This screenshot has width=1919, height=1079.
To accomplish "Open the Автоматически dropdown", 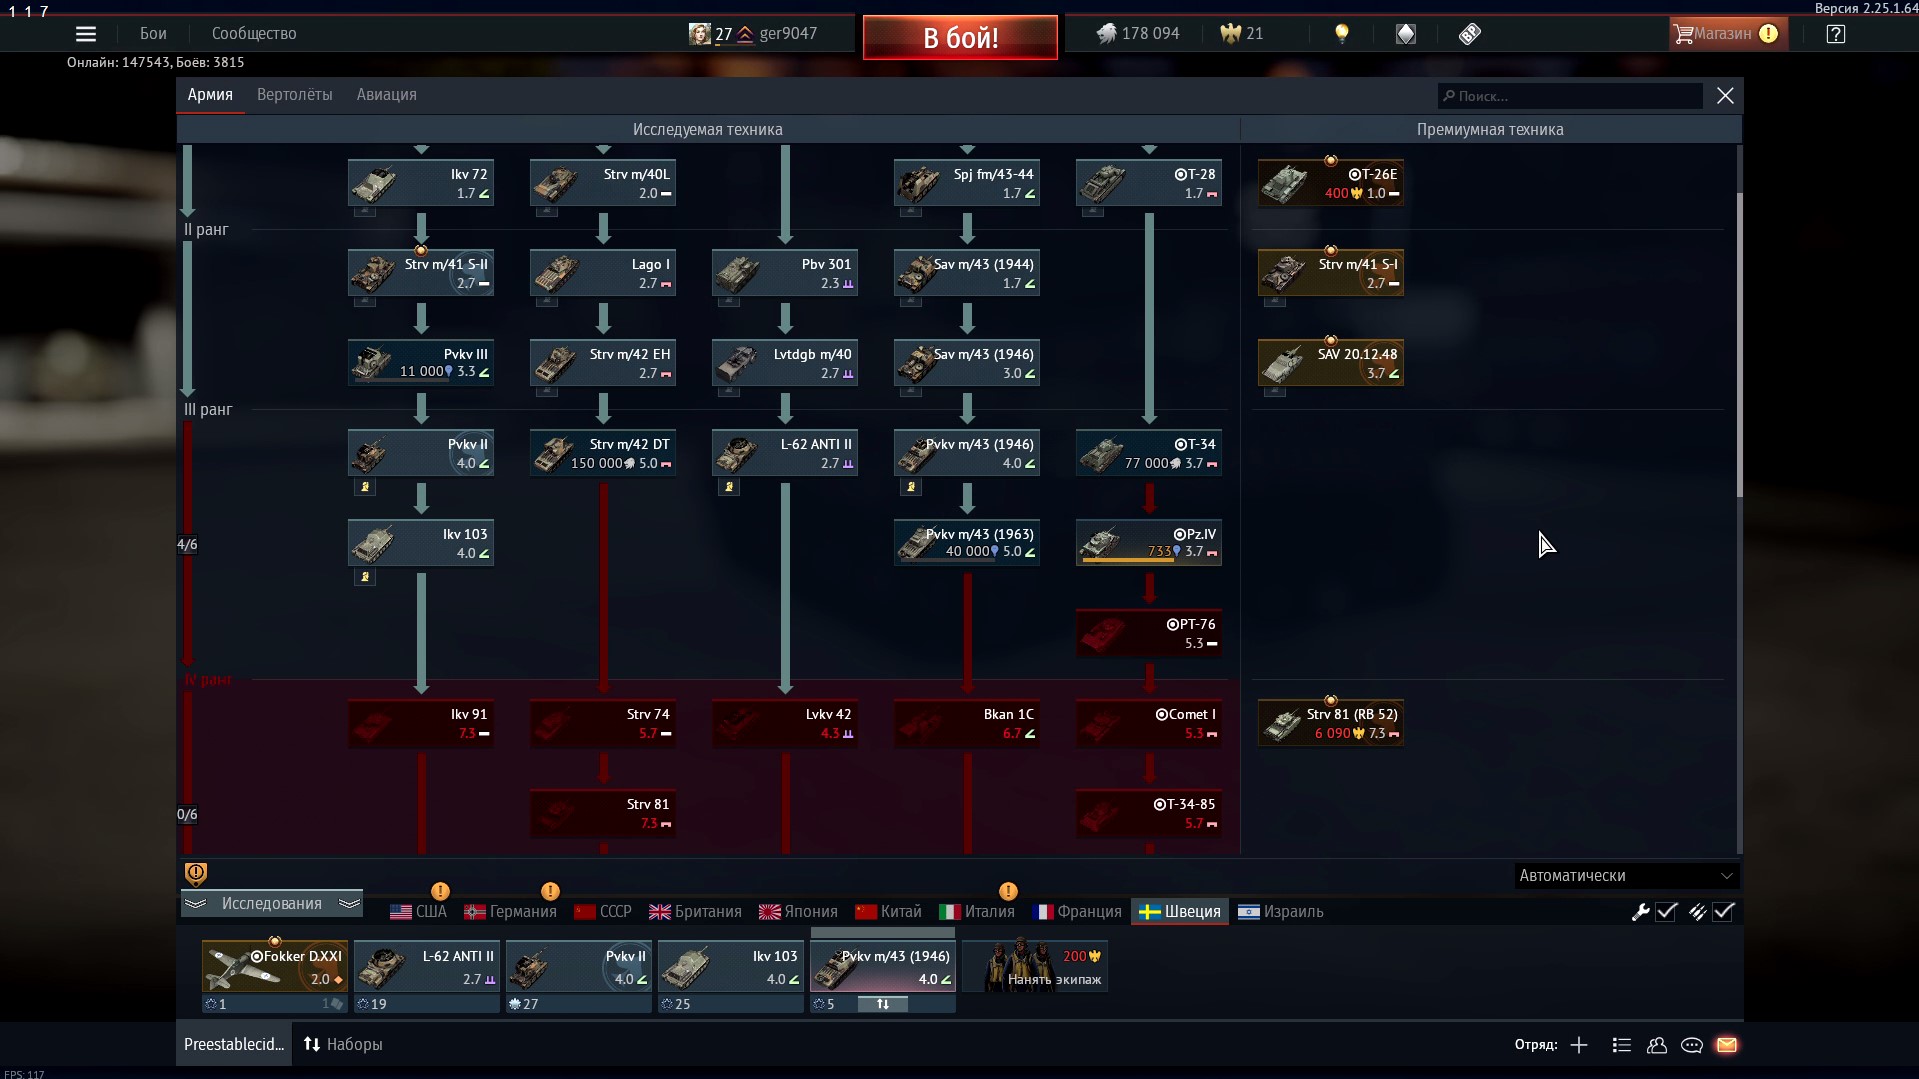I will click(x=1626, y=876).
